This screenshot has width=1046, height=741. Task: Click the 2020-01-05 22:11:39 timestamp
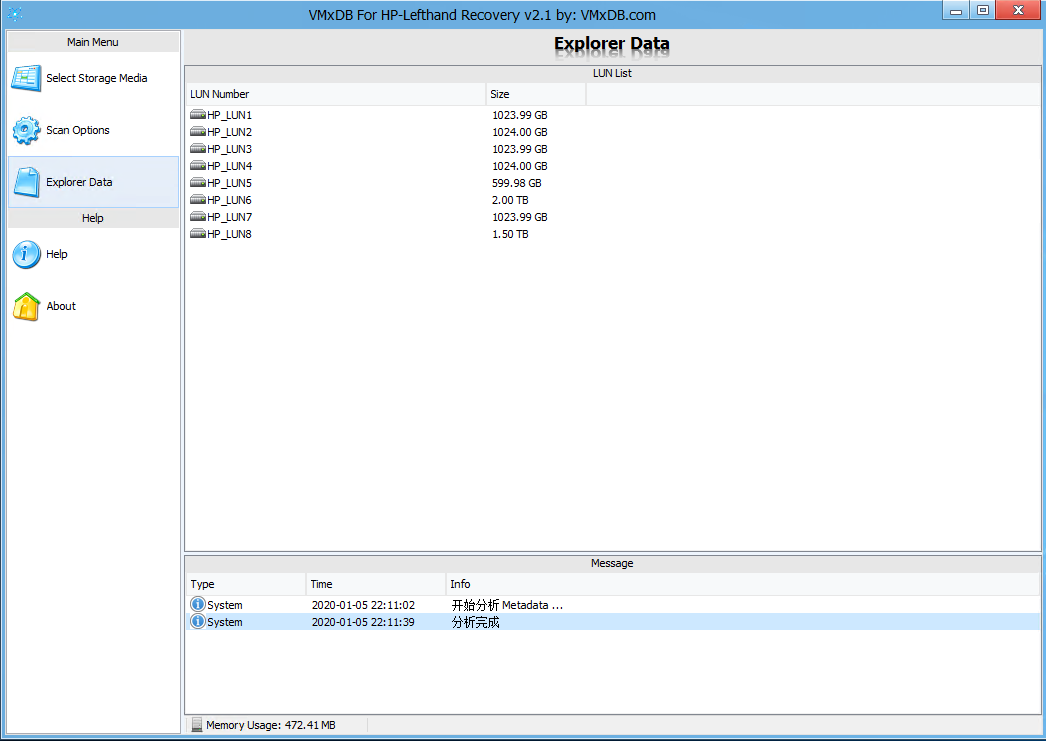click(x=364, y=622)
